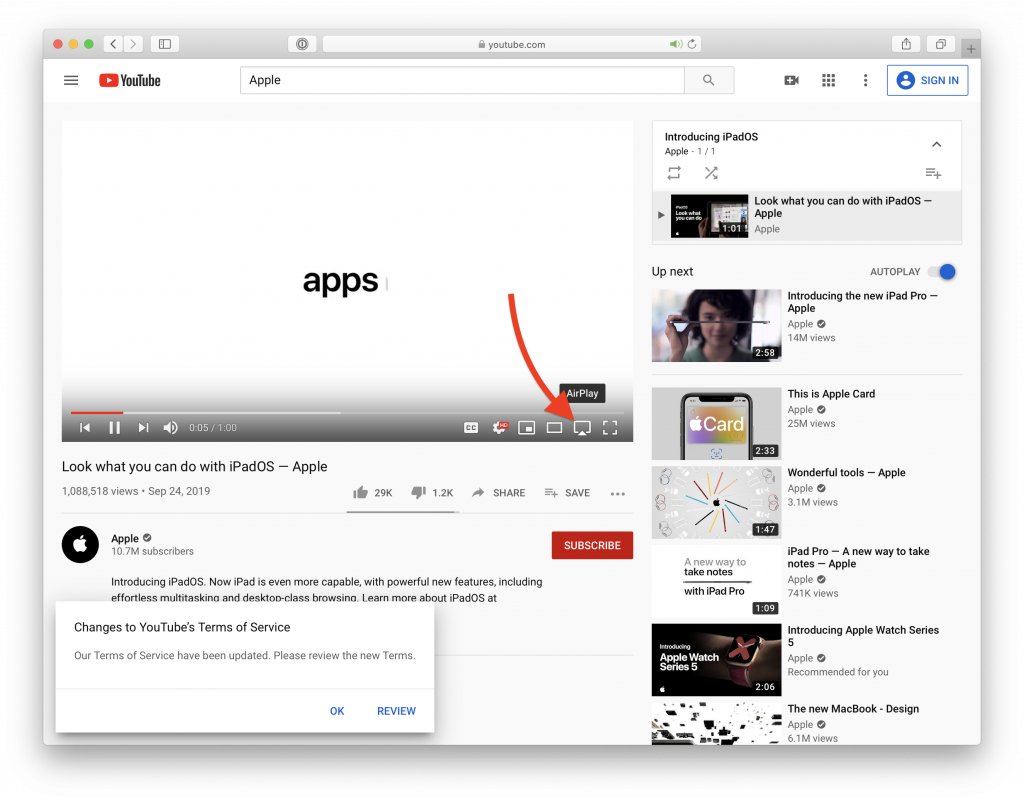
Task: Click SAVE to add to playlist
Action: pos(567,492)
